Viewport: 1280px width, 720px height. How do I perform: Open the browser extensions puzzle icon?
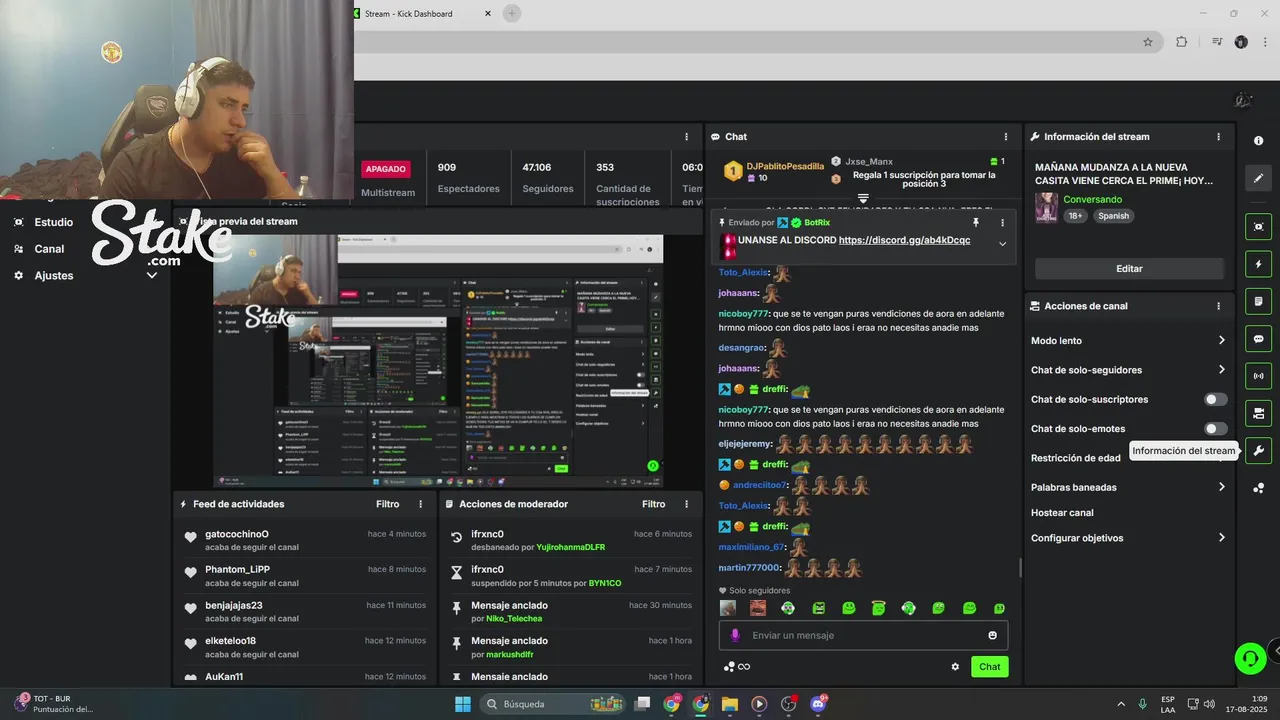pos(1181,42)
